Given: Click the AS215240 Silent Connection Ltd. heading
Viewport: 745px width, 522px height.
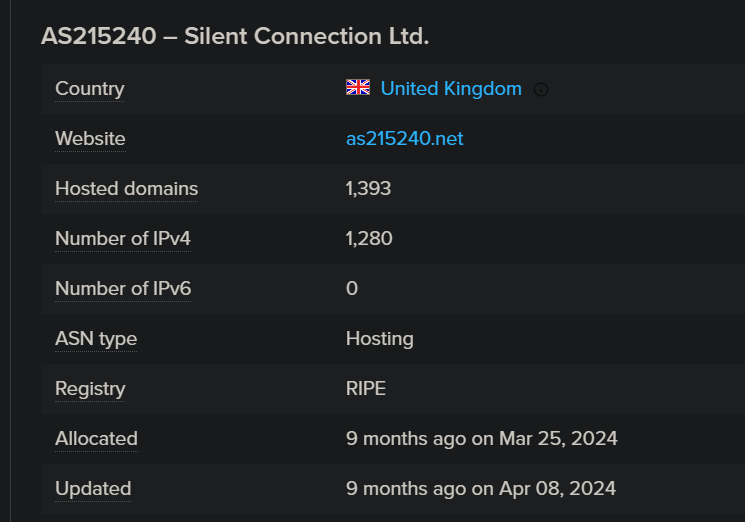Looking at the screenshot, I should coord(235,36).
